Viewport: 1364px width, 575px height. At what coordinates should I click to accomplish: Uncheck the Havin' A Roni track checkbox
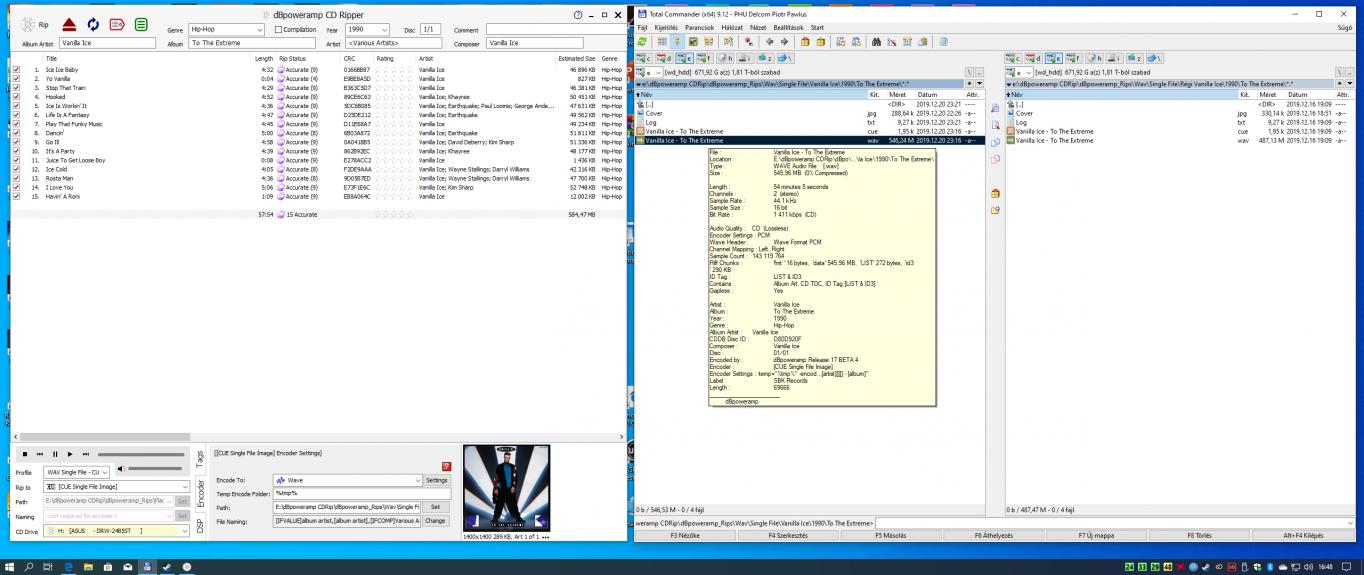(16, 196)
